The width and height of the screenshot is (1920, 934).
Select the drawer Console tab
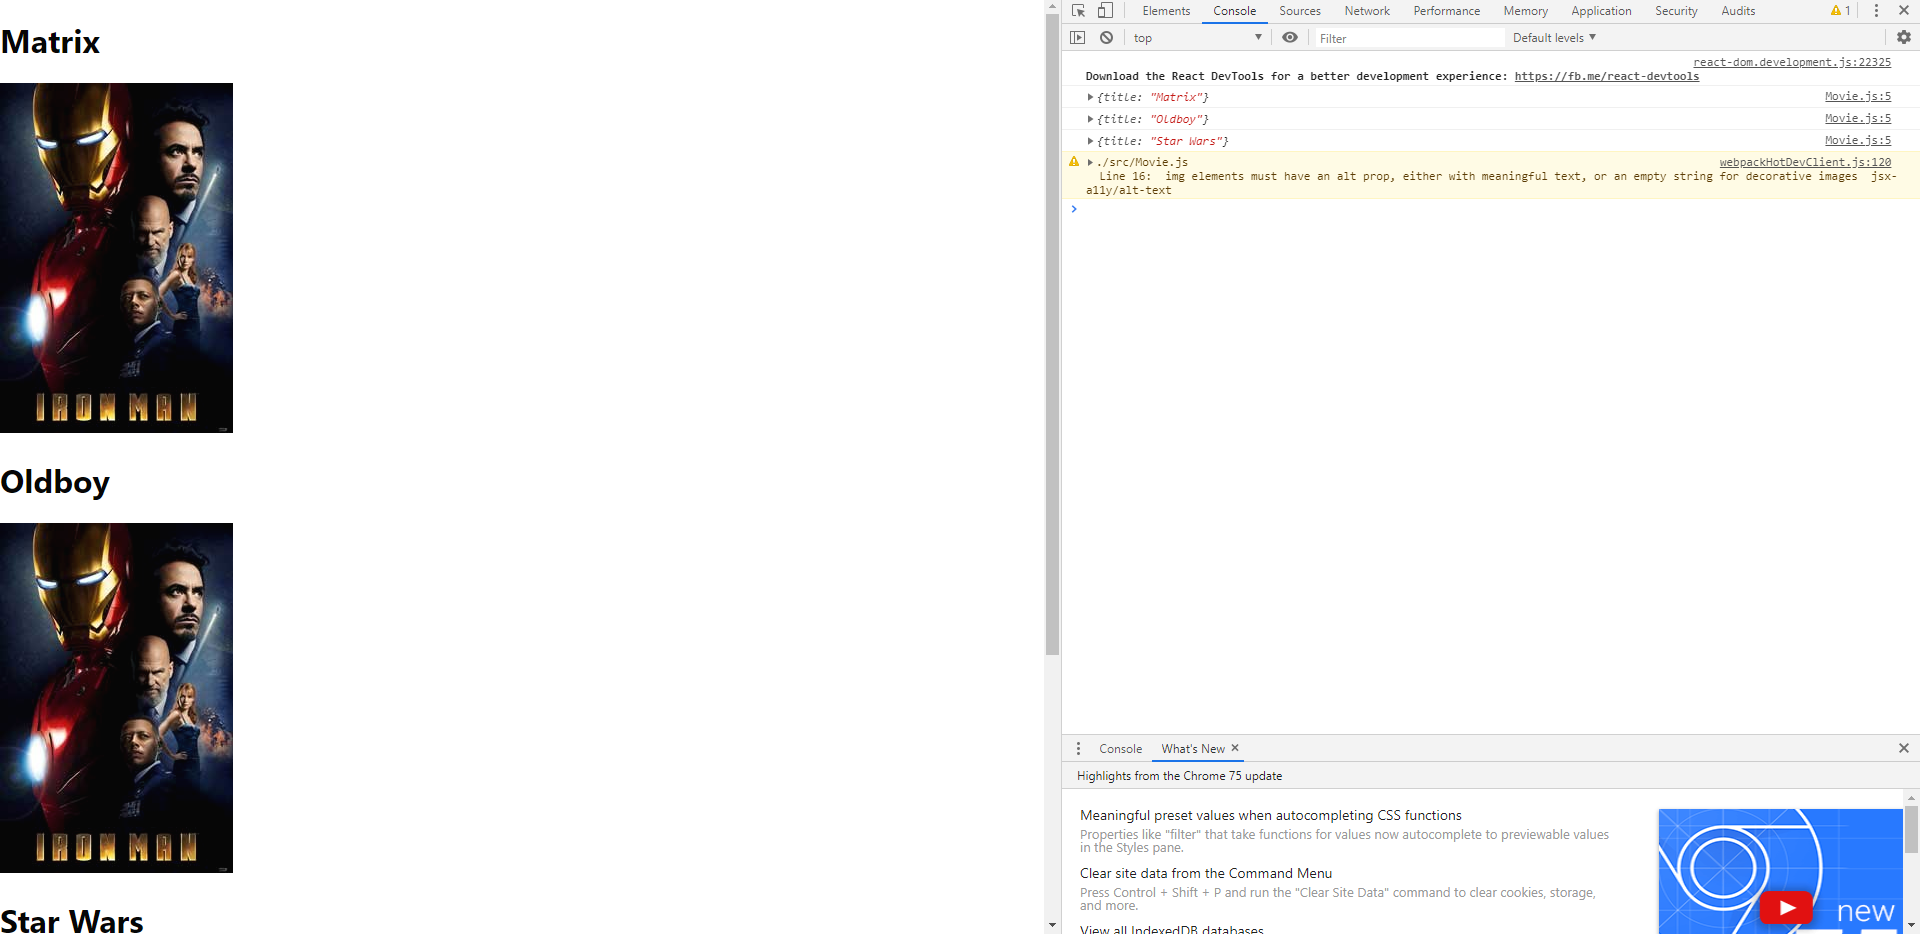point(1120,748)
